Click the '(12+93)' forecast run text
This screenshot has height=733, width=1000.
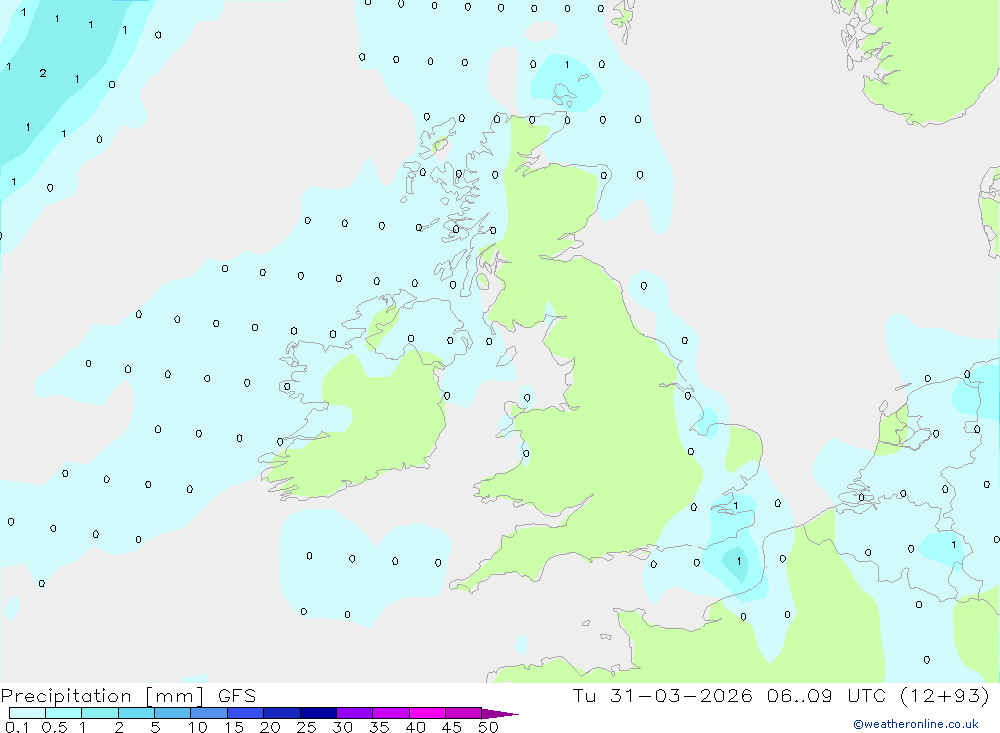pos(945,695)
